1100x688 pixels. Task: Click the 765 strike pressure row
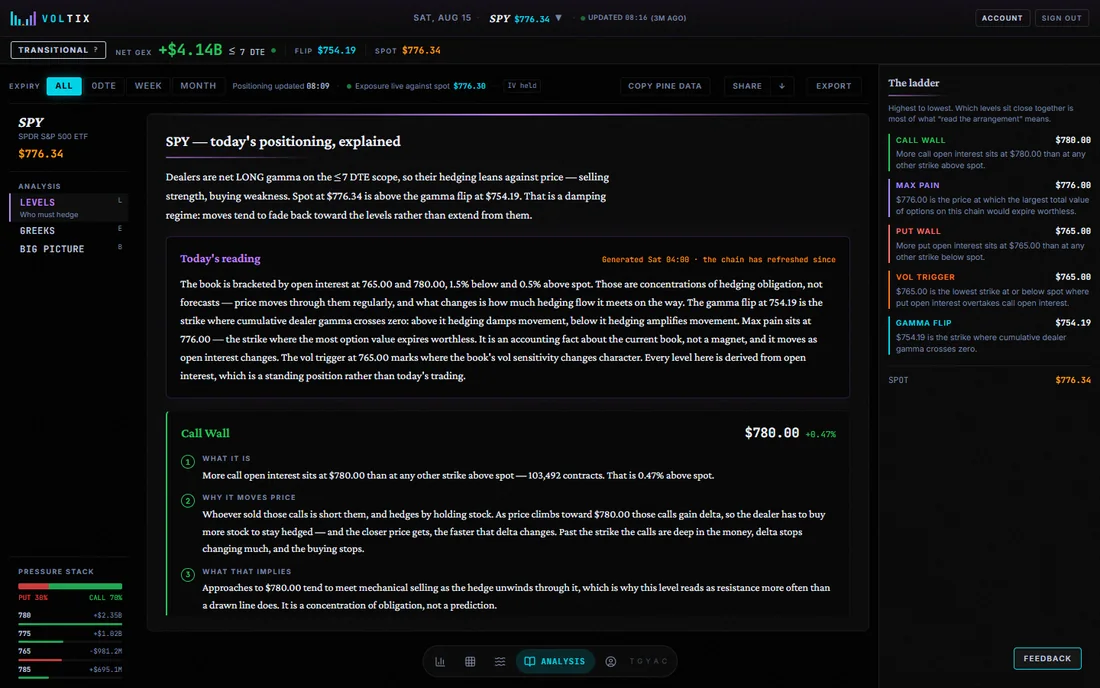click(x=70, y=653)
